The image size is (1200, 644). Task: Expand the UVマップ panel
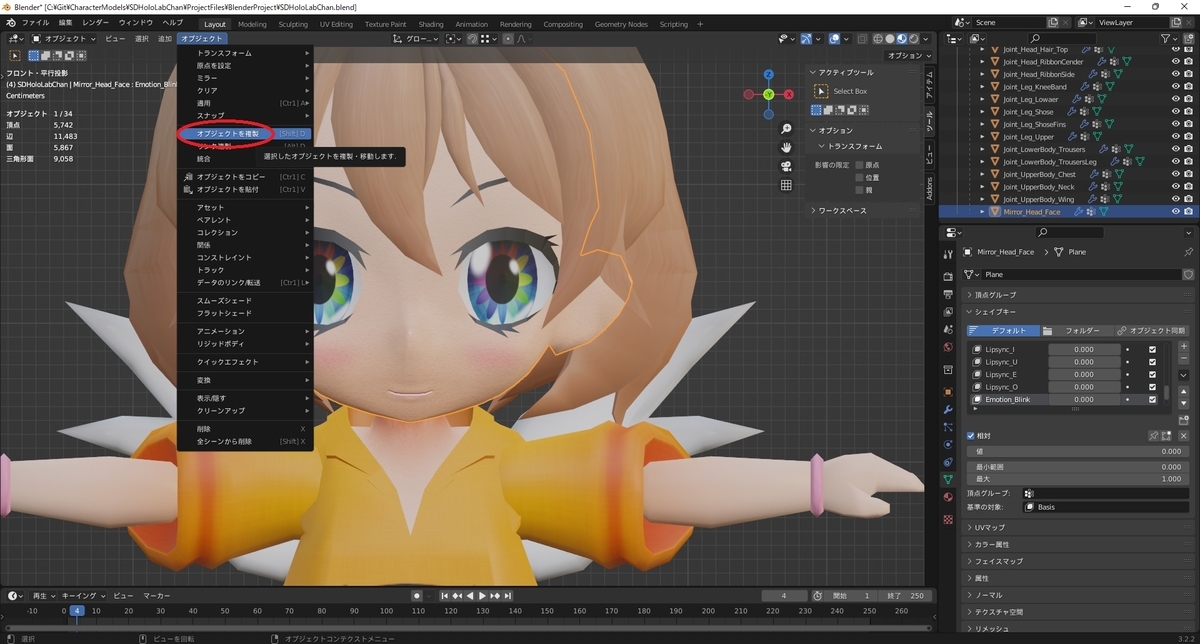pos(1078,526)
